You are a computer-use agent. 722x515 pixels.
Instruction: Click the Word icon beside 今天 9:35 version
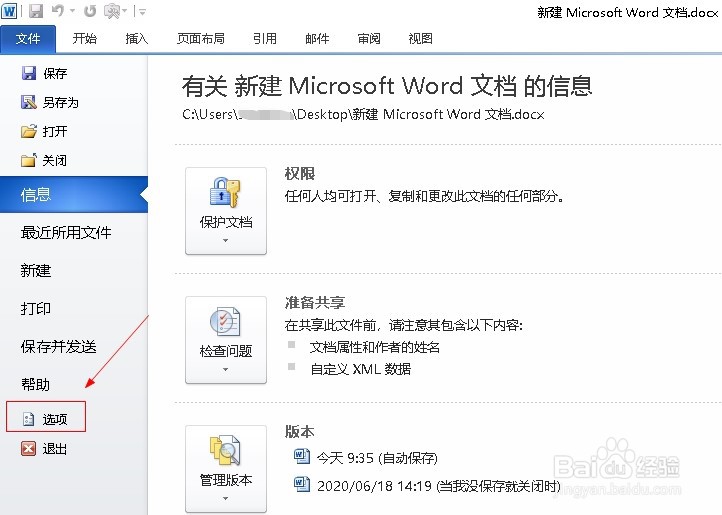coord(302,456)
